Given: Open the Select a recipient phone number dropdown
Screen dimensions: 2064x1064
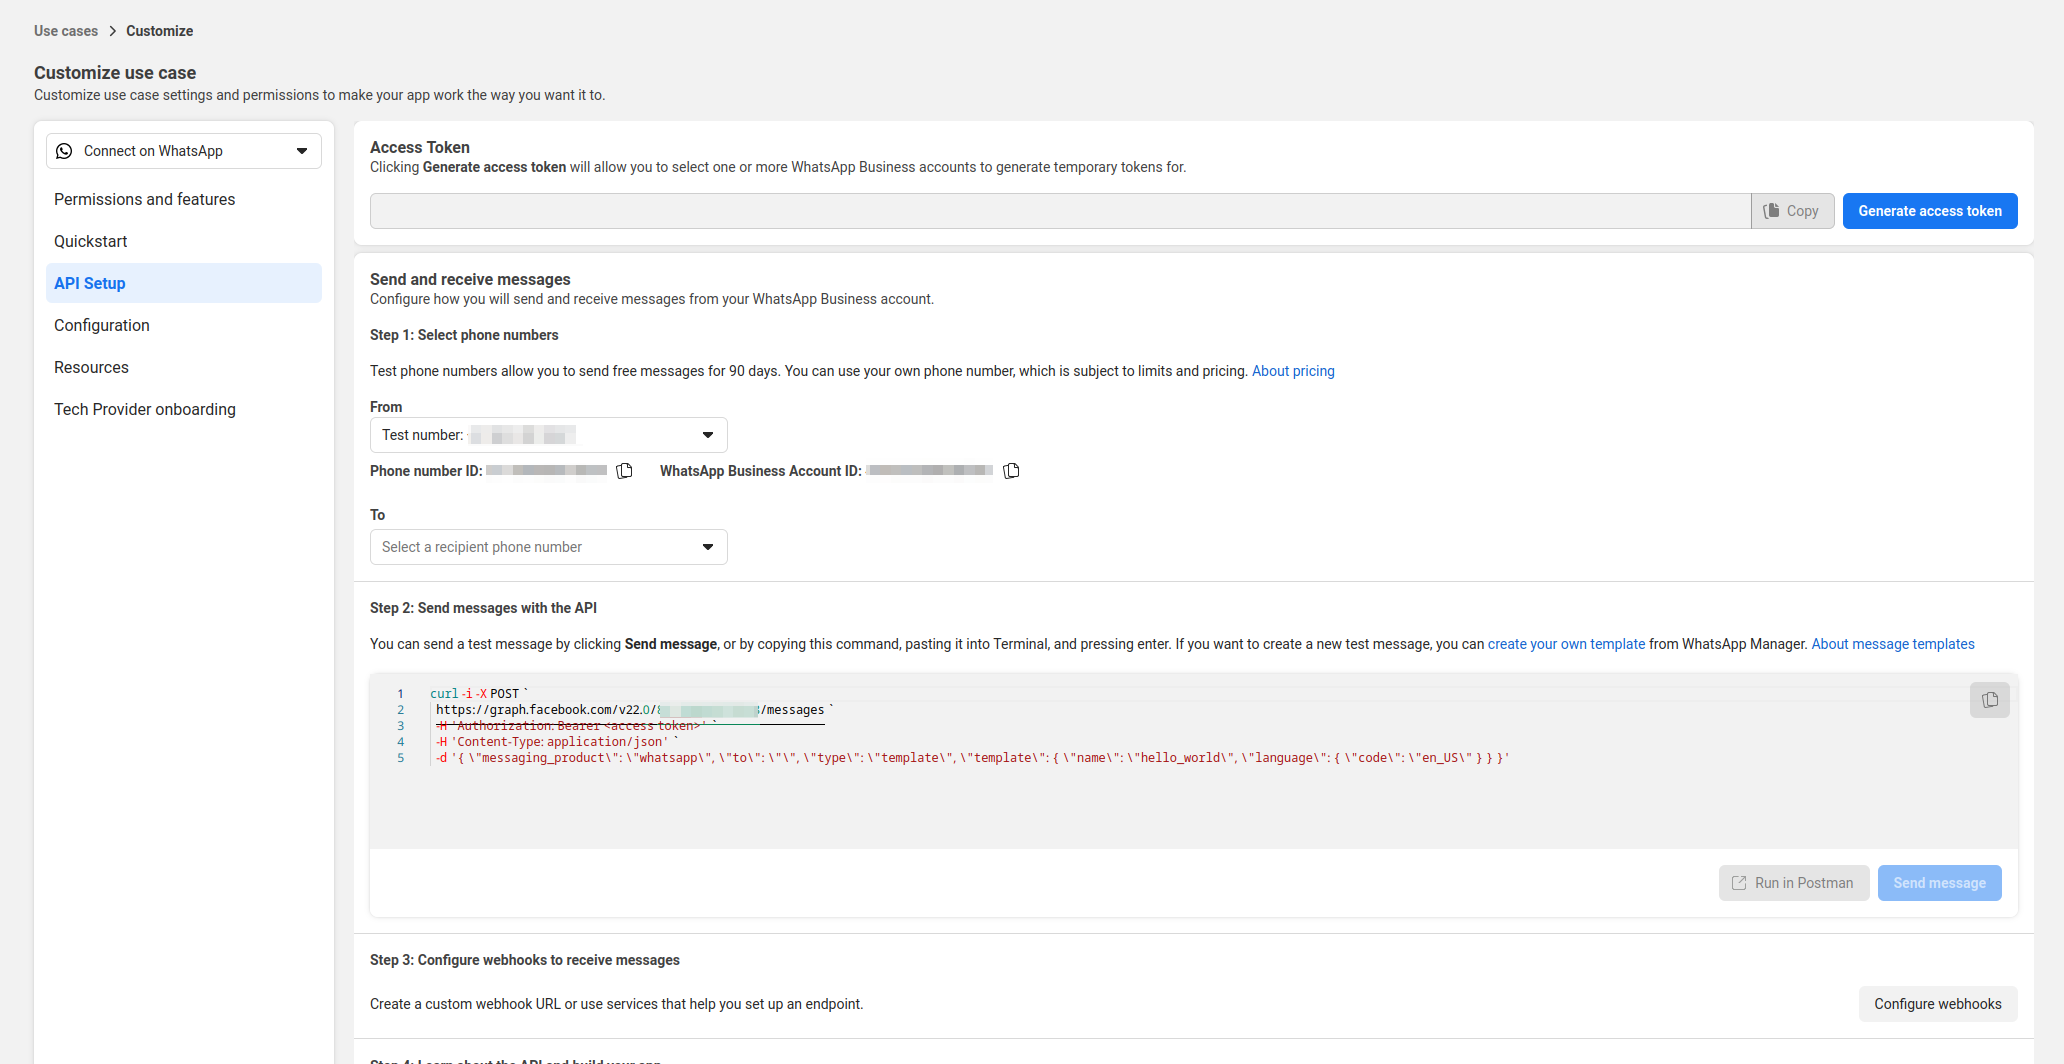Looking at the screenshot, I should click(x=549, y=547).
